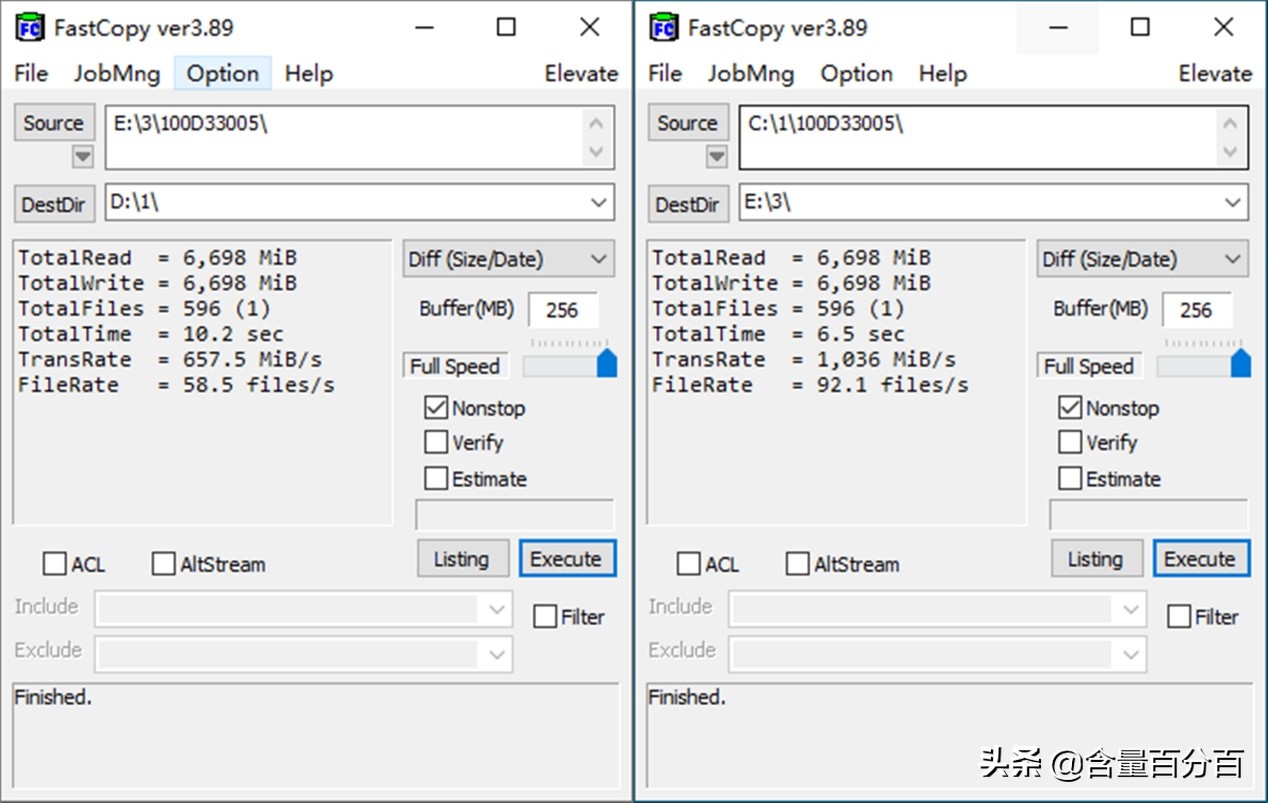Click Elevate in left window
Viewport: 1268px width, 803px height.
tap(581, 73)
